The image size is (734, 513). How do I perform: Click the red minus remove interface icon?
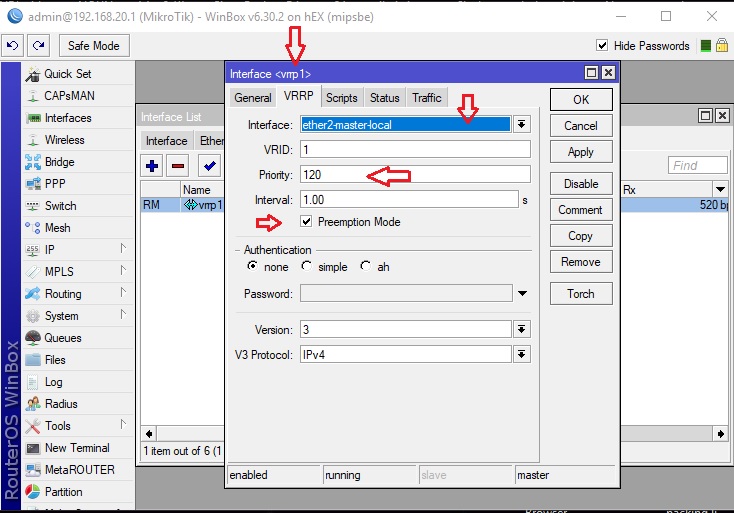point(178,166)
